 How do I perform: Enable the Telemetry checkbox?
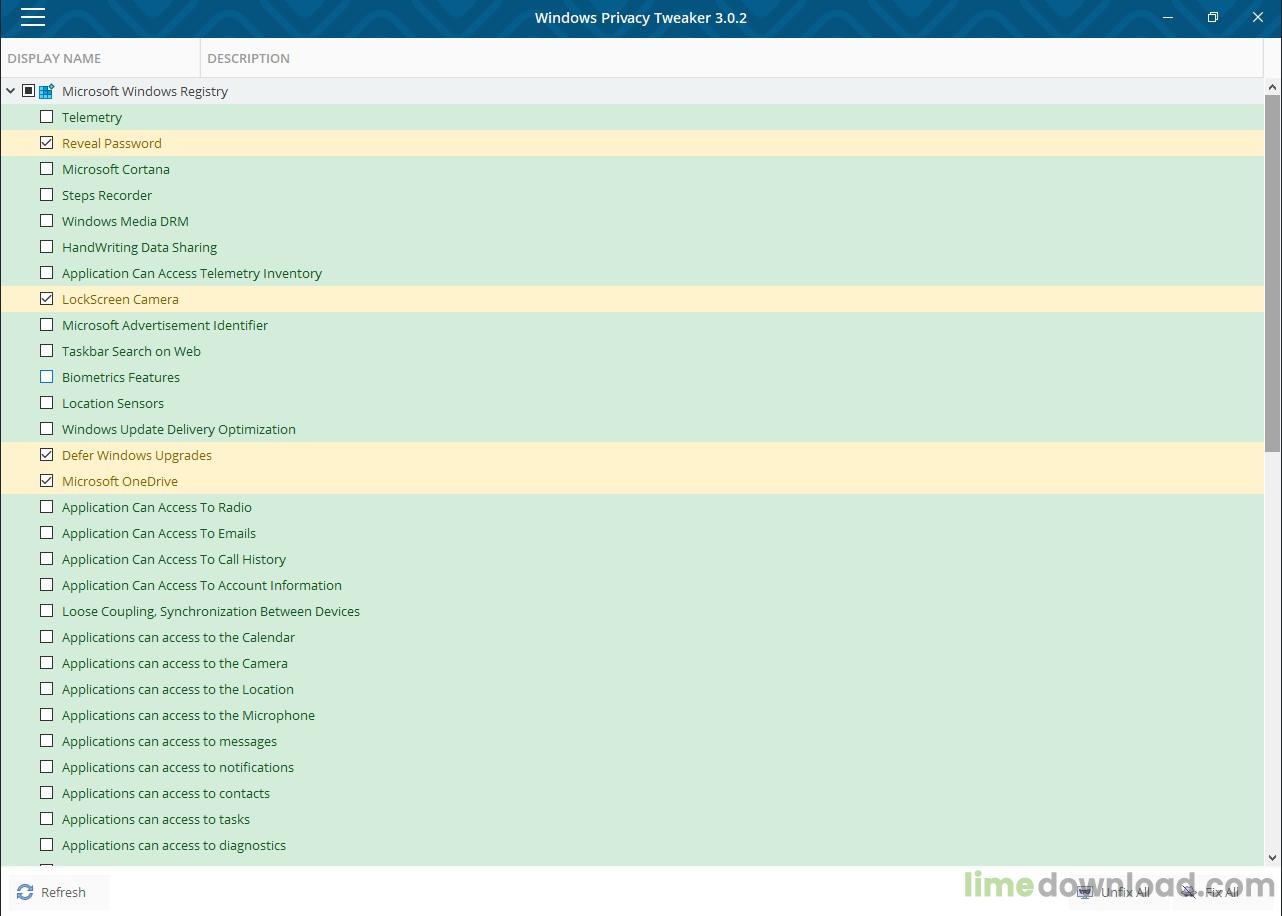46,117
